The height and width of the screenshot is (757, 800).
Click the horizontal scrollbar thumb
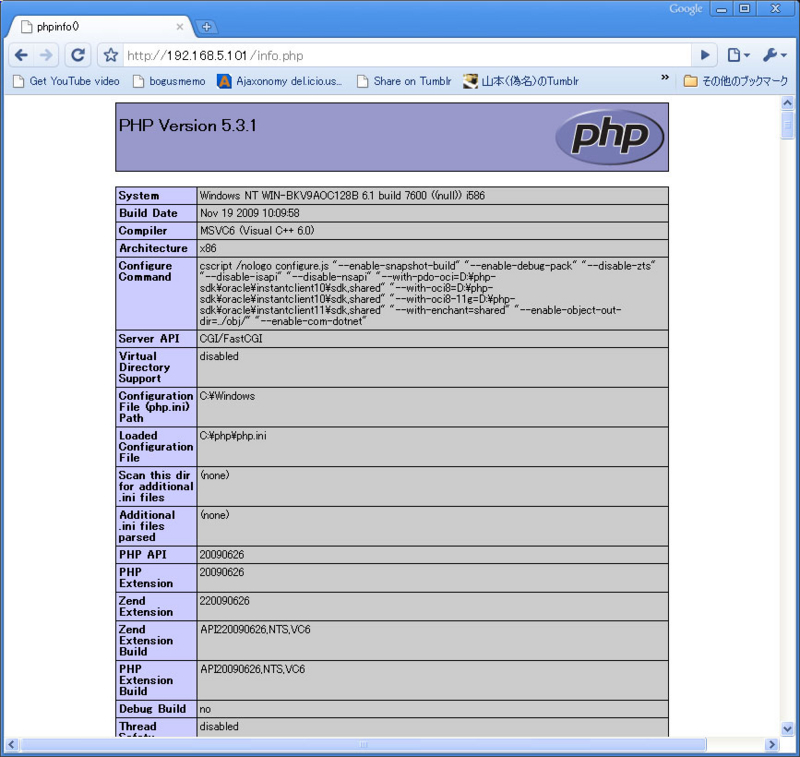363,744
